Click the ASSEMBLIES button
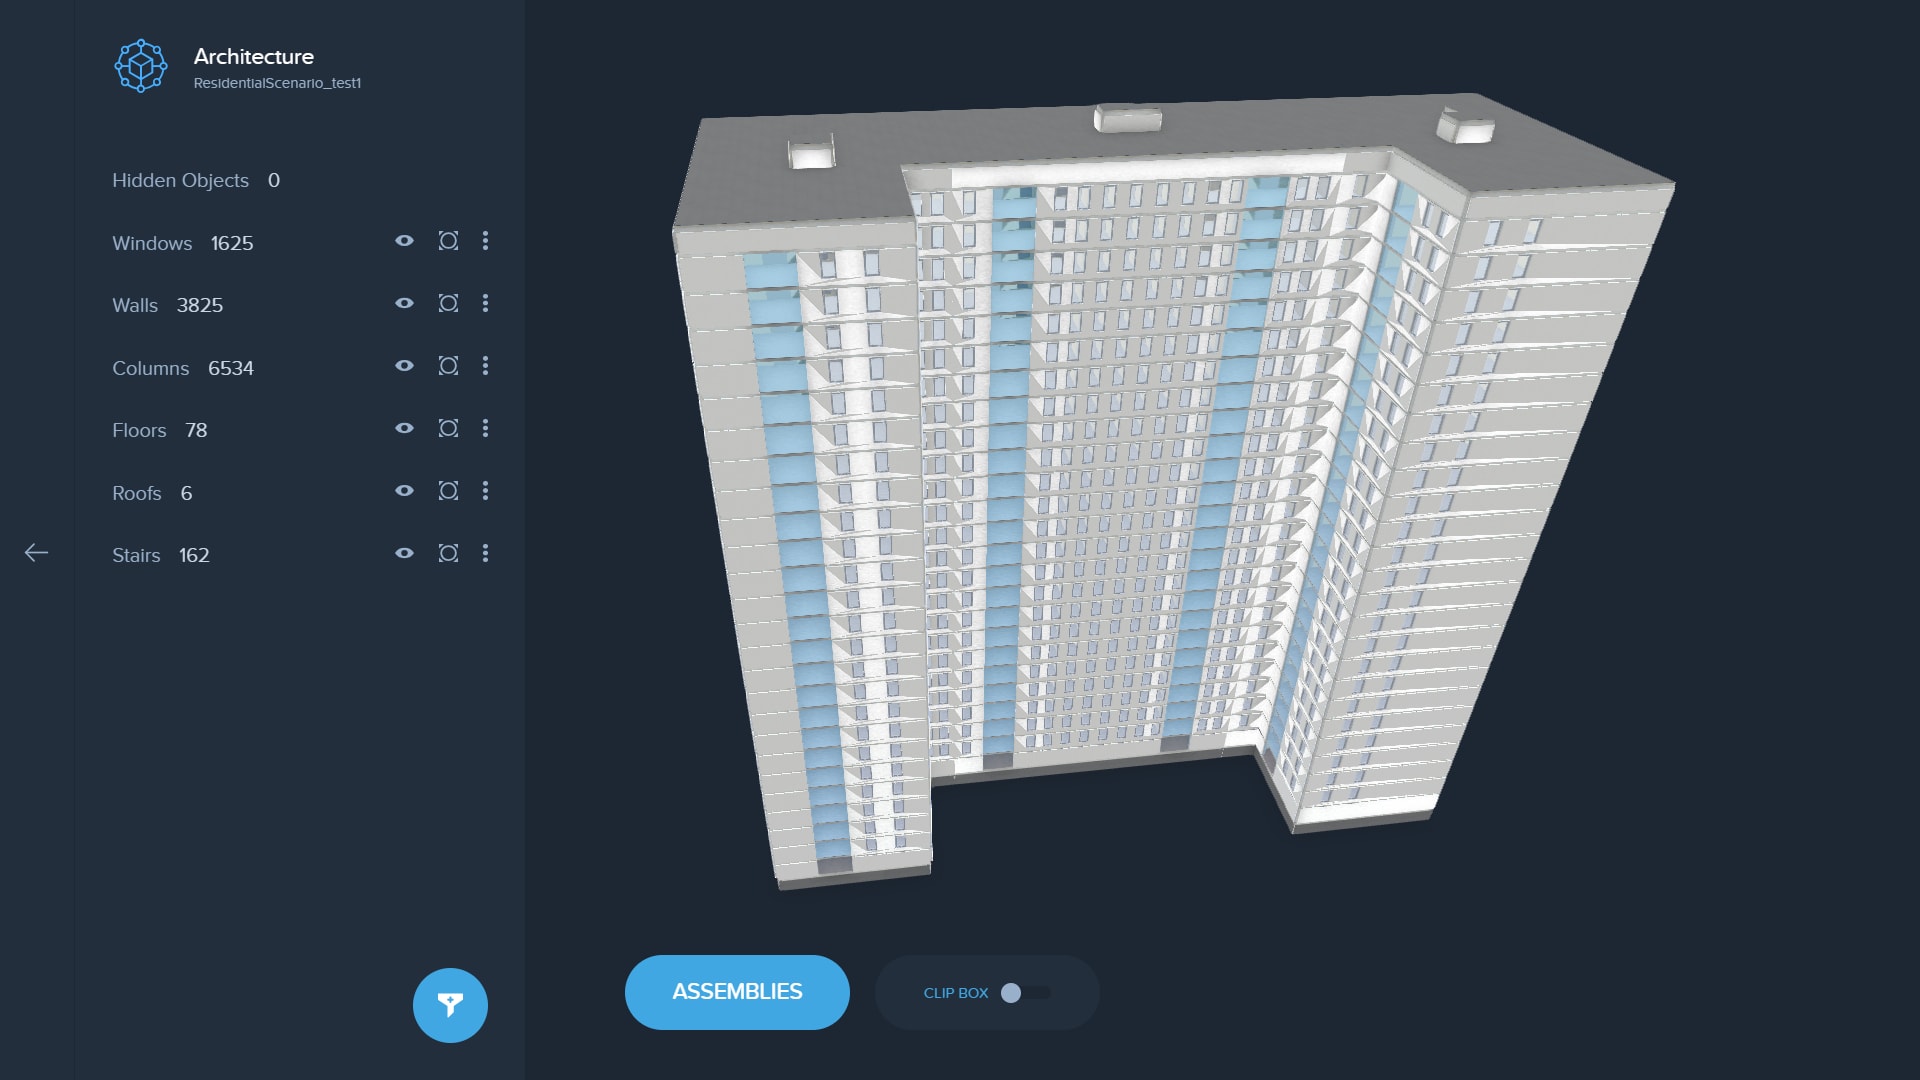Image resolution: width=1920 pixels, height=1080 pixels. click(737, 992)
